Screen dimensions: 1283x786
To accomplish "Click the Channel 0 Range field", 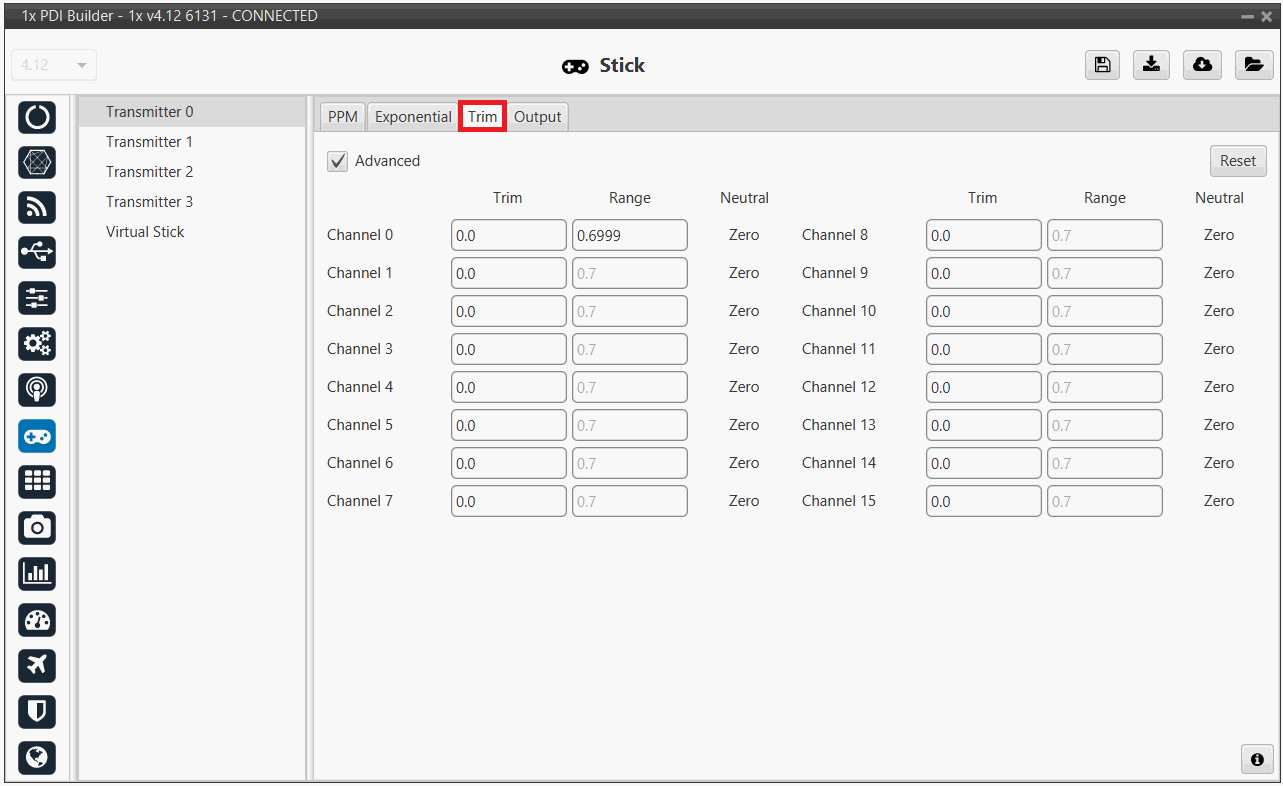I will click(x=629, y=236).
